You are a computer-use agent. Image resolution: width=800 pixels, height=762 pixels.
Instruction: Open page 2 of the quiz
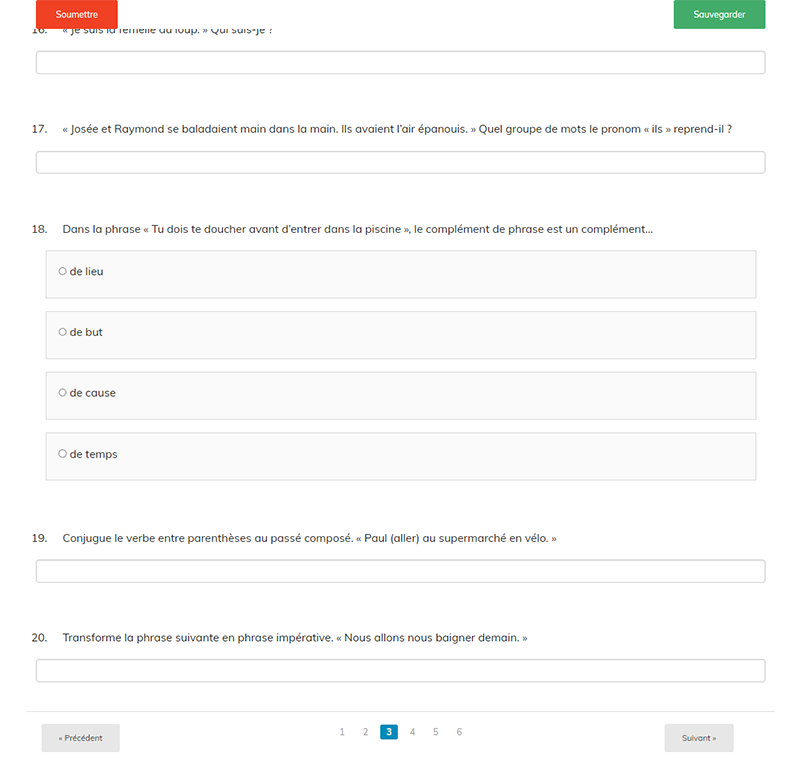[x=365, y=732]
